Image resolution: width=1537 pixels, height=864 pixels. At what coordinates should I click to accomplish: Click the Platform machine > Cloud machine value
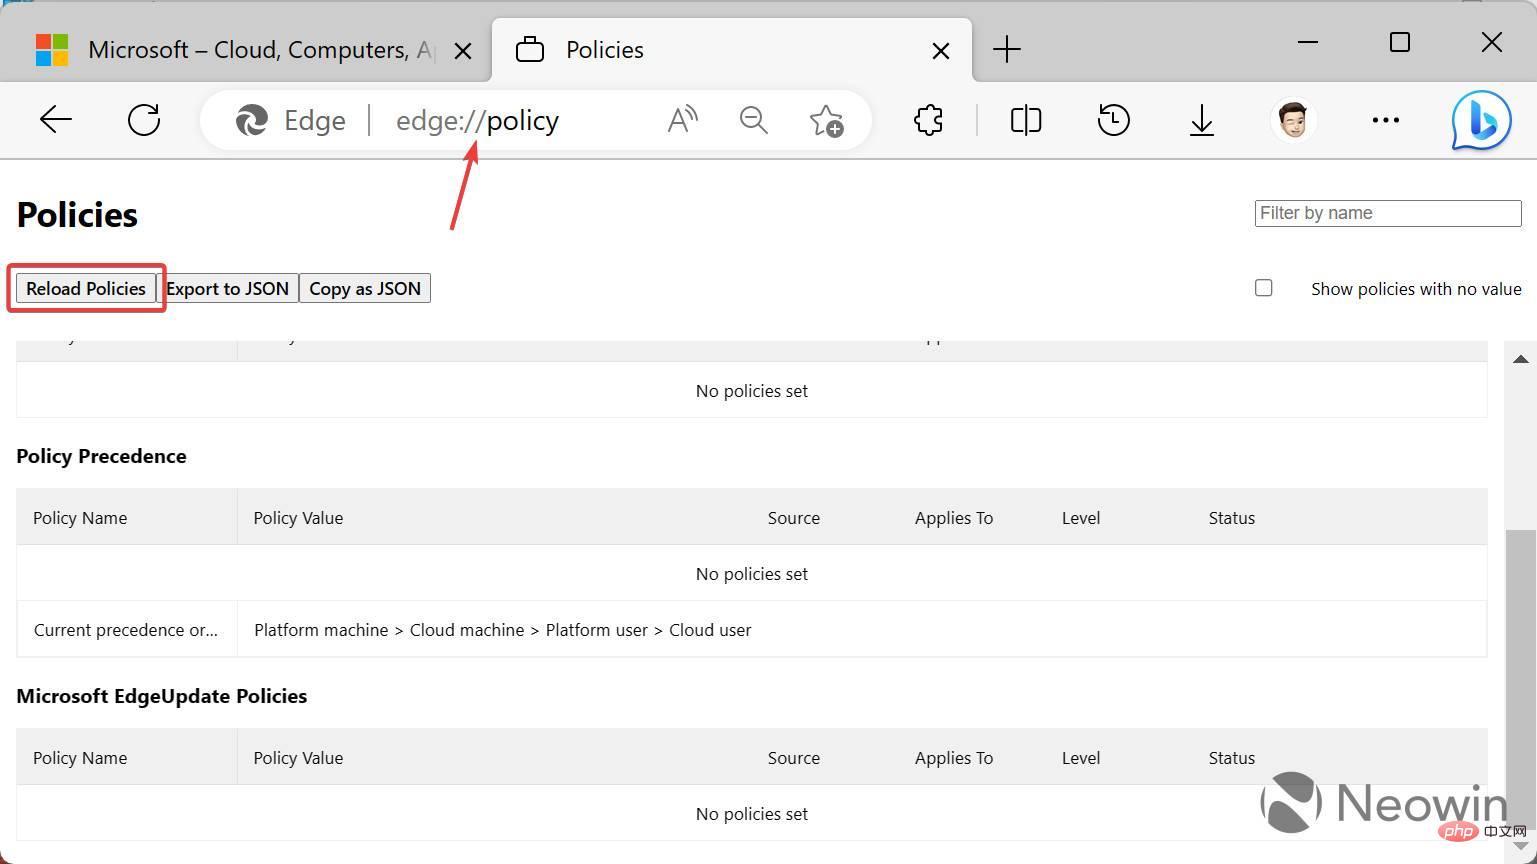[x=503, y=630]
